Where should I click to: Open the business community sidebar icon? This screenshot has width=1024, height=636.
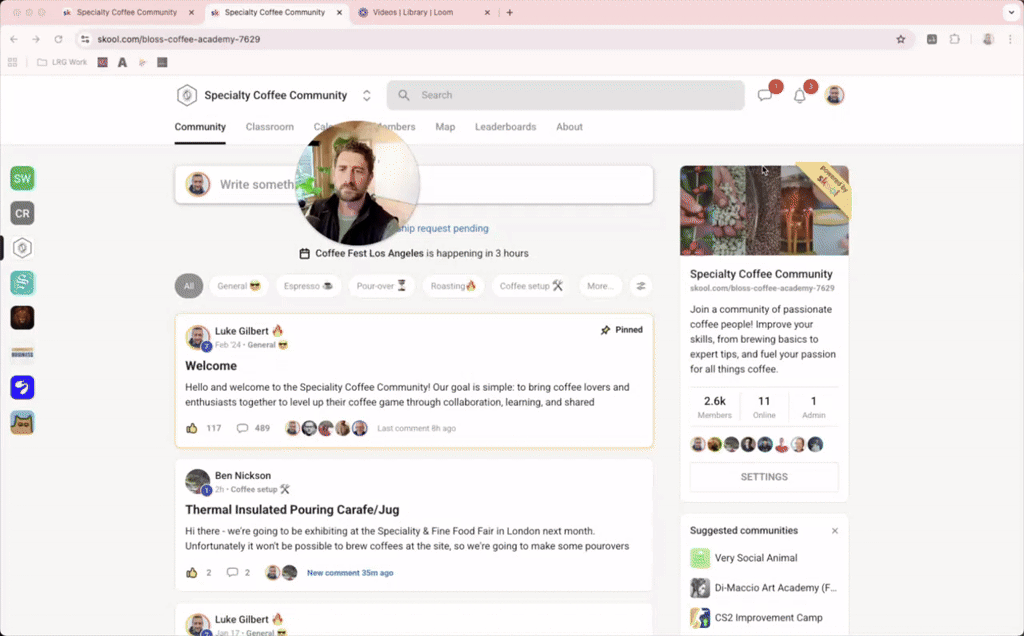(22, 353)
